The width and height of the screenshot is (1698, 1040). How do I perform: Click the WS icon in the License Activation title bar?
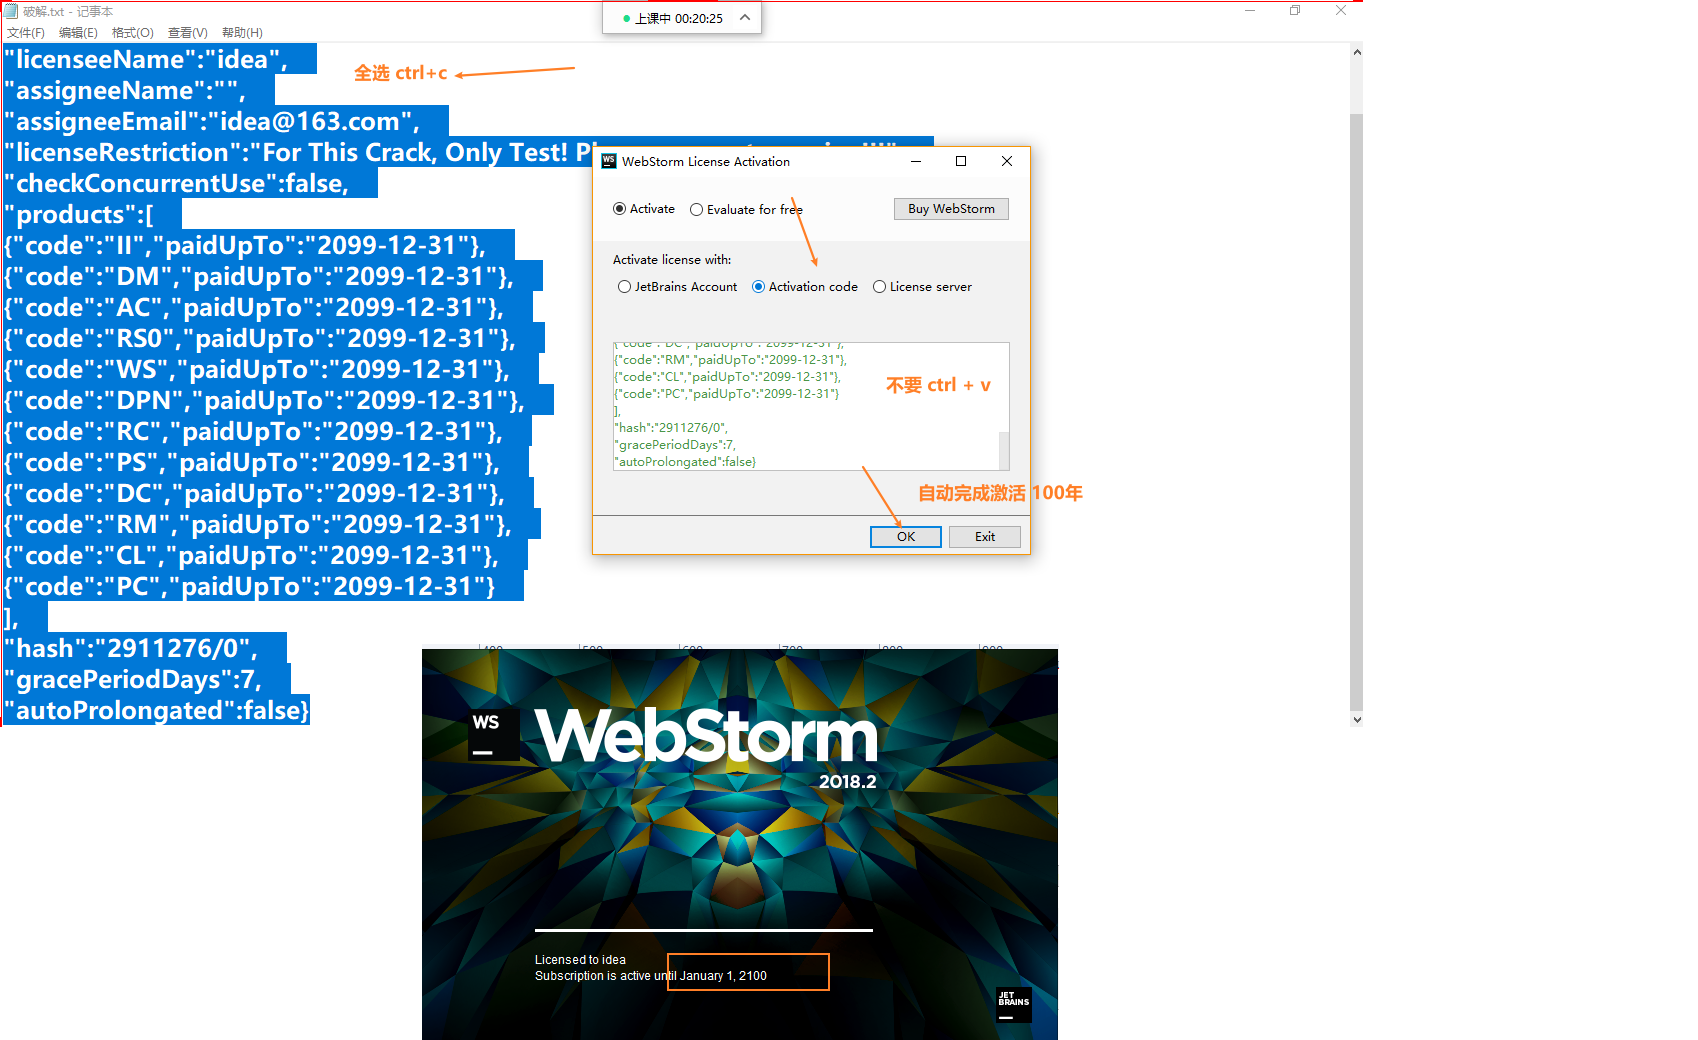pos(609,161)
